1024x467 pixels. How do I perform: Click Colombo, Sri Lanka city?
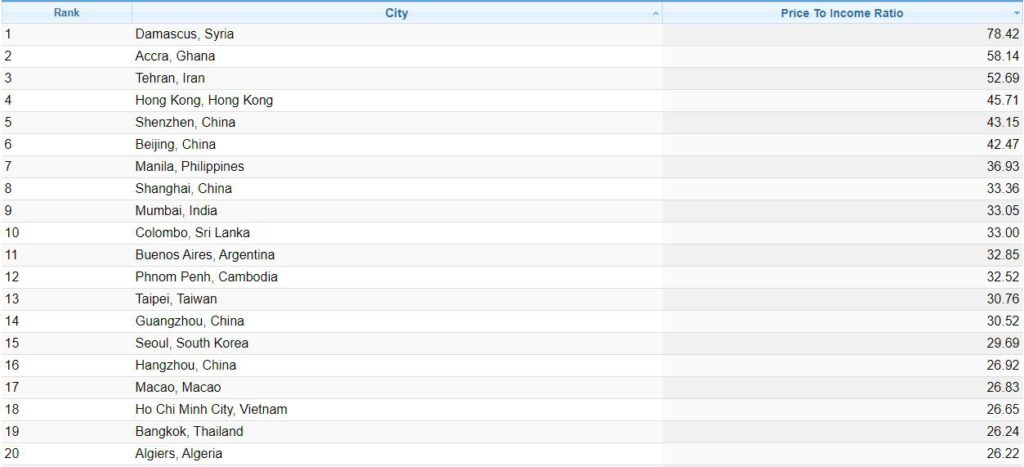[x=192, y=233]
